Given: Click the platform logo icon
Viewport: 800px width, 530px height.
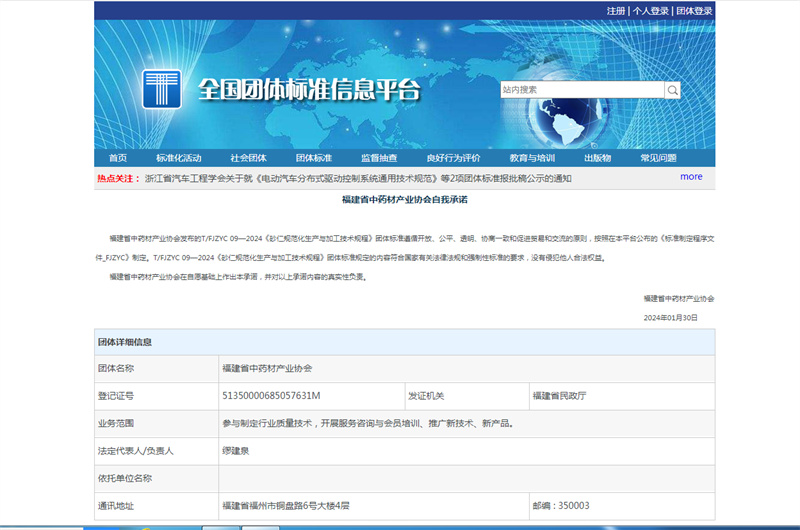Looking at the screenshot, I should [x=162, y=89].
